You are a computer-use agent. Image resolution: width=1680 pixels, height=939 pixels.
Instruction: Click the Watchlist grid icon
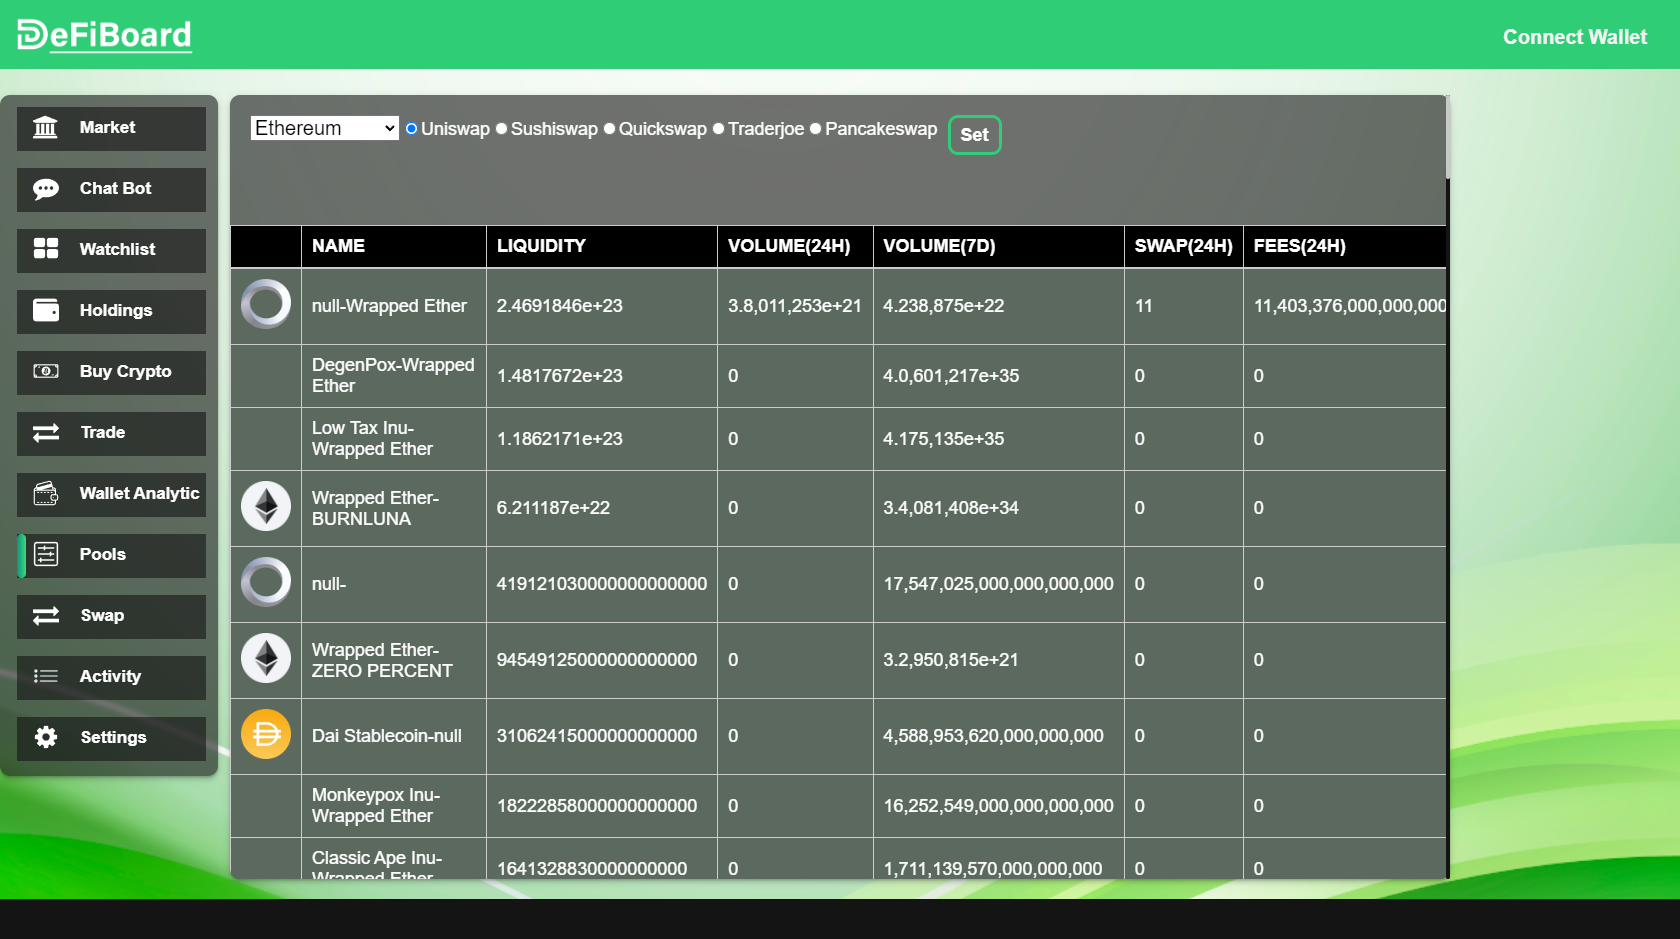click(x=46, y=249)
